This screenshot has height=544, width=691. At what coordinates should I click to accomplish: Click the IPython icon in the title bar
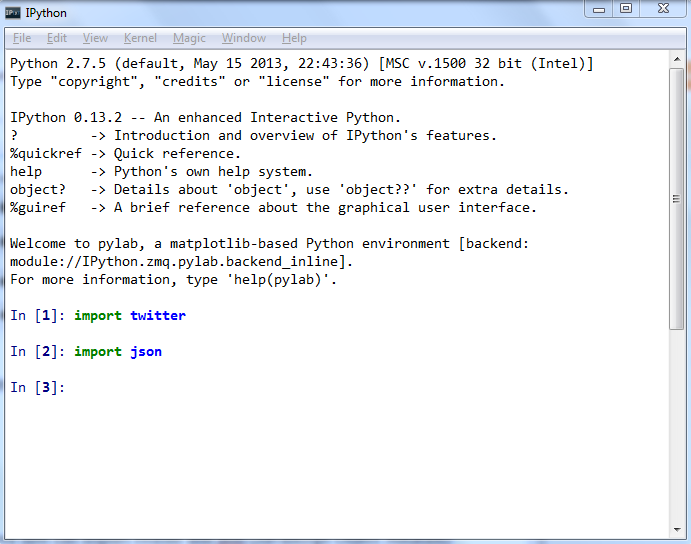(12, 13)
